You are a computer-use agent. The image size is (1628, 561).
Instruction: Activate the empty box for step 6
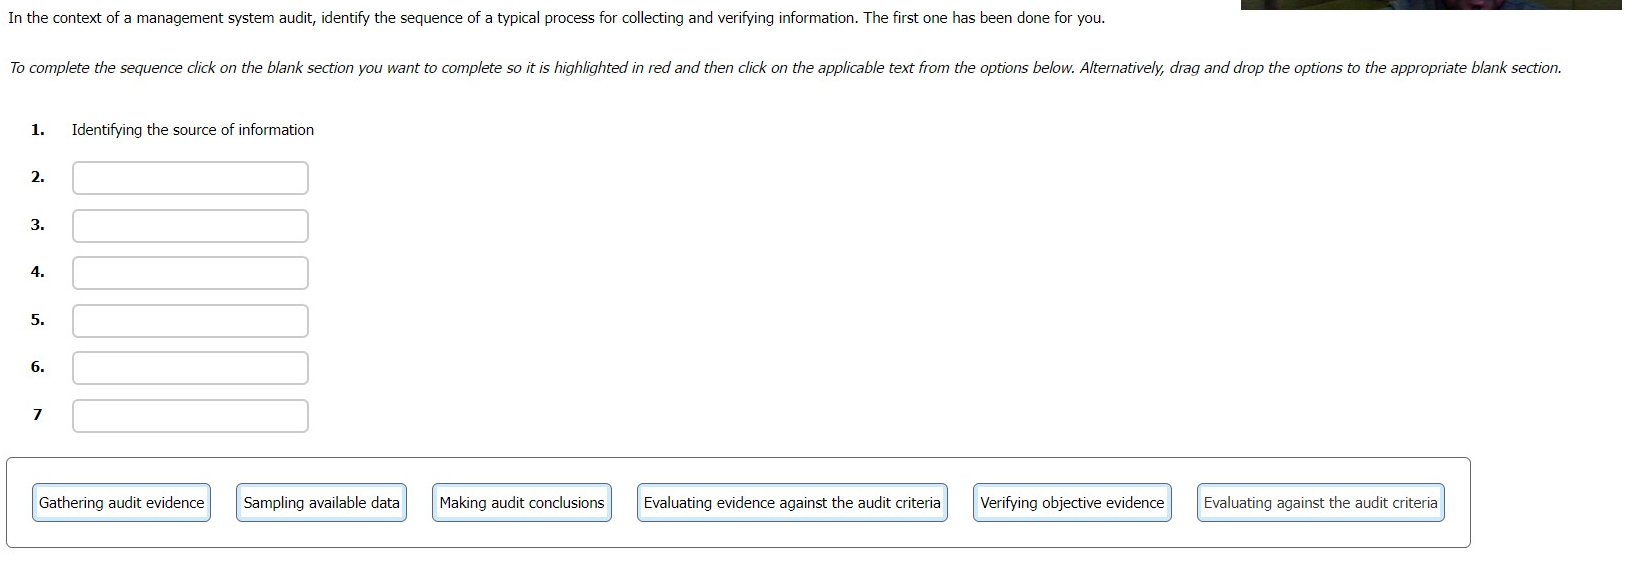190,368
